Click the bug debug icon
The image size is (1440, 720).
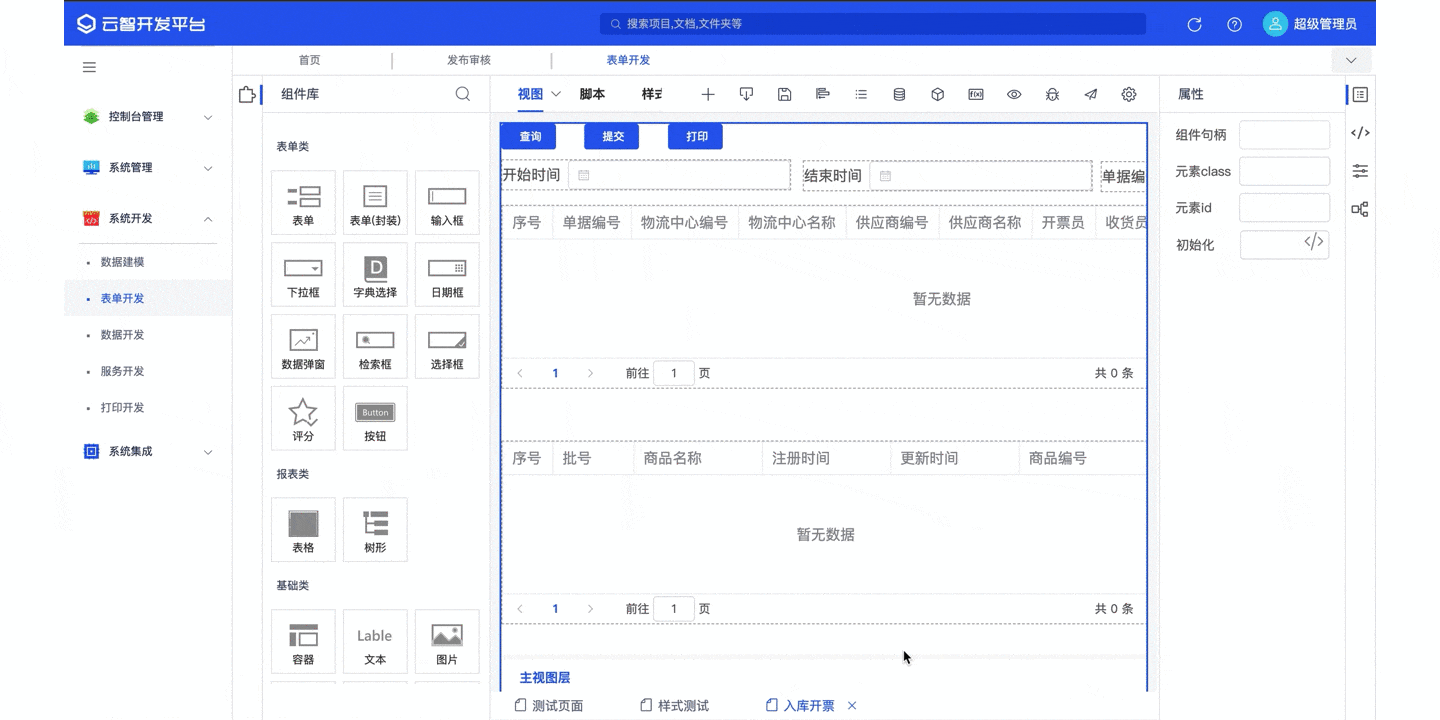(1052, 94)
